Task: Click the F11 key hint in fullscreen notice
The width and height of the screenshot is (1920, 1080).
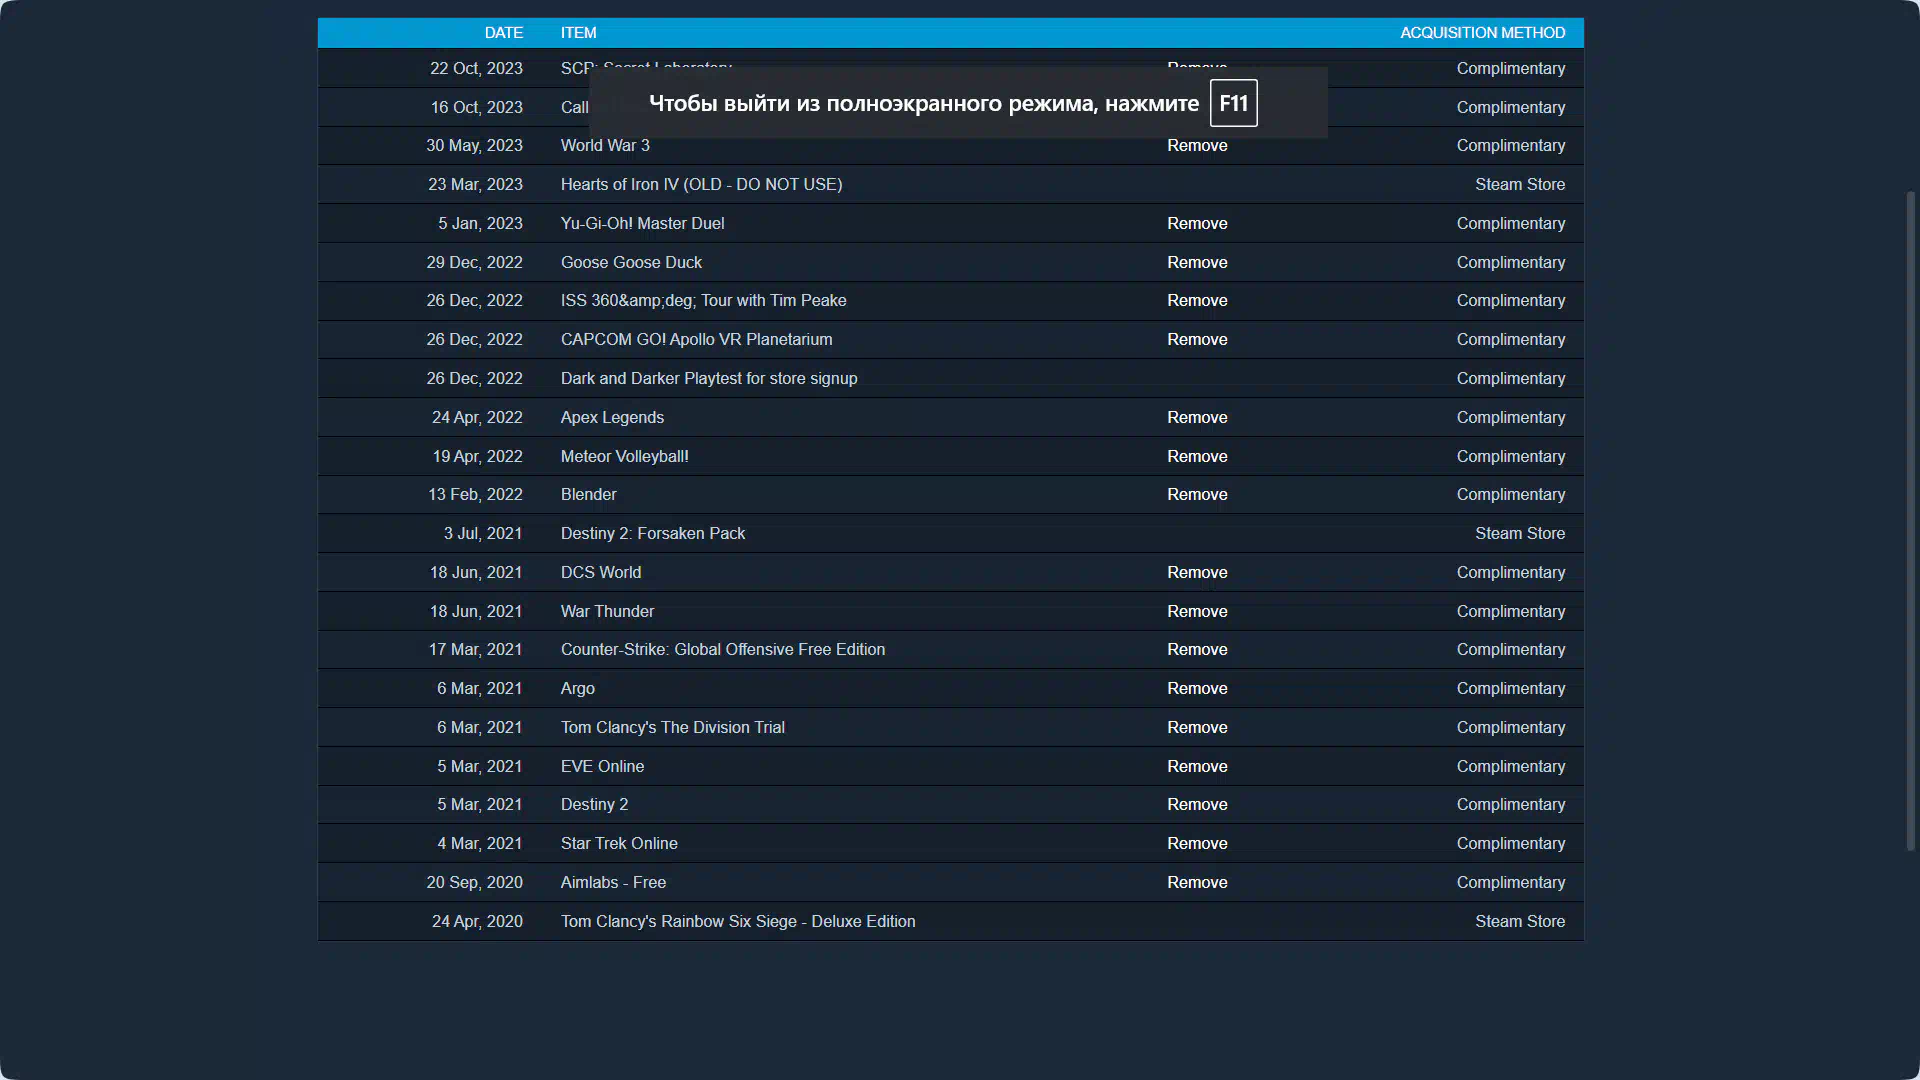Action: tap(1233, 104)
